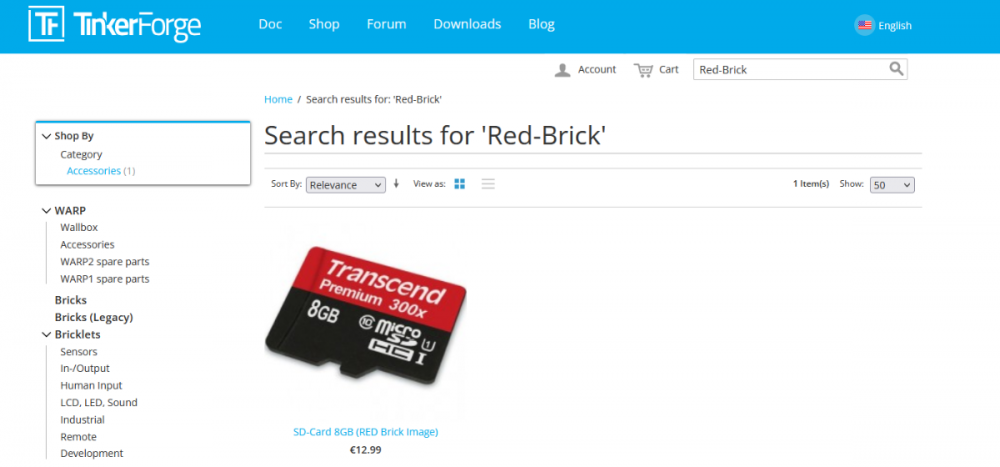This screenshot has height=467, width=1000.
Task: Switch to grid view icon
Action: click(459, 184)
